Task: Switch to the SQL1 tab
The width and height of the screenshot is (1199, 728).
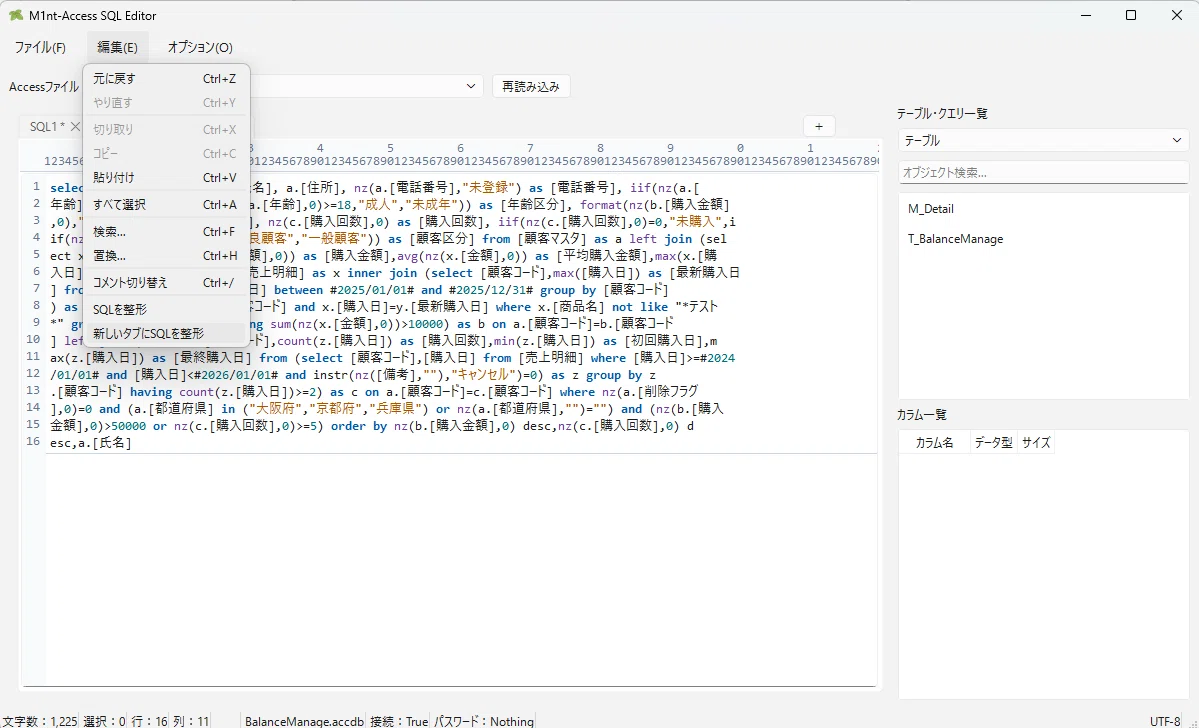Action: [47, 127]
